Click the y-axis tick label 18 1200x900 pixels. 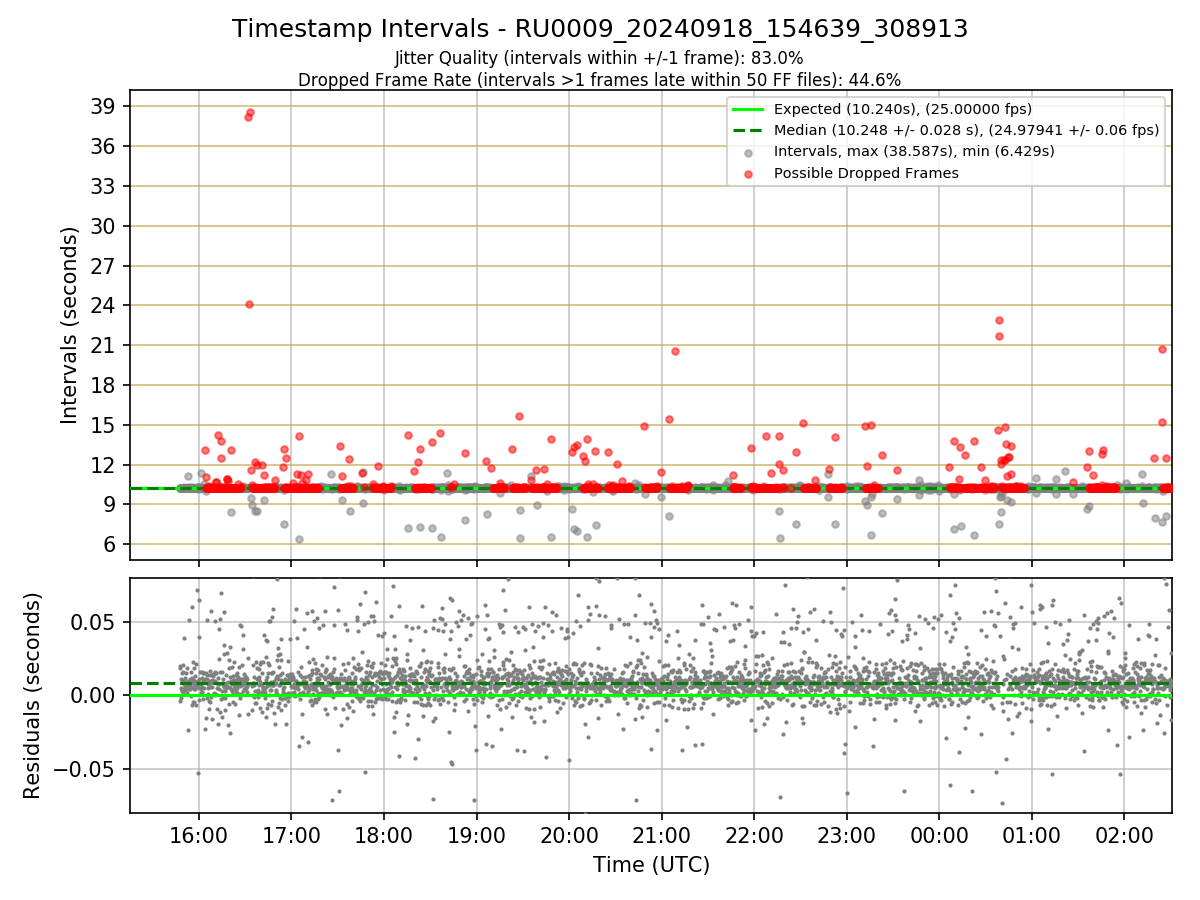point(102,385)
